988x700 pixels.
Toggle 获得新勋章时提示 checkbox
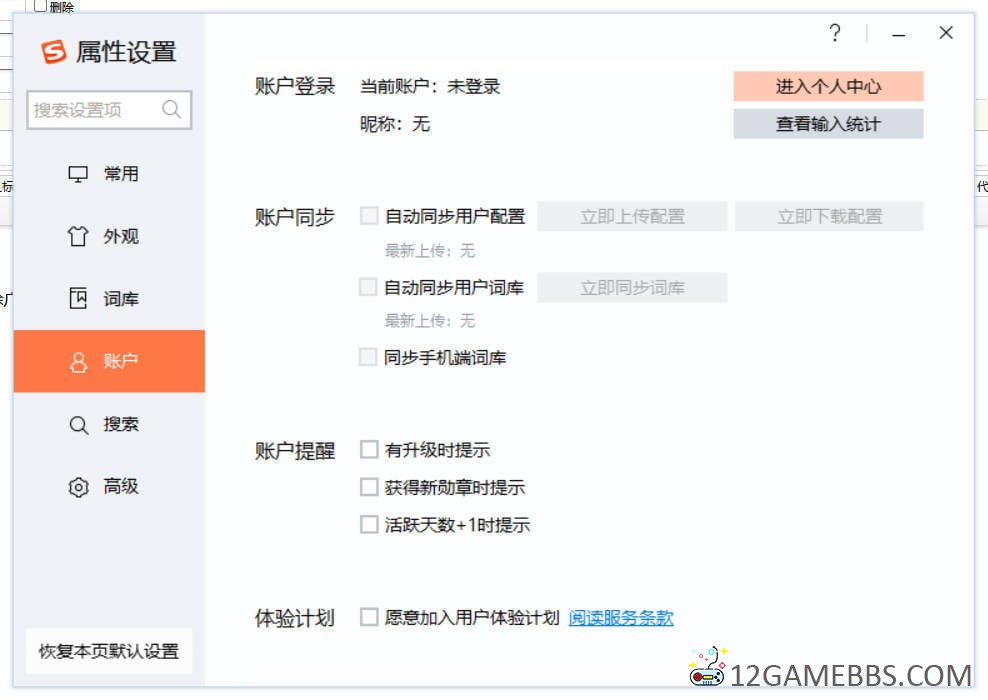pos(369,487)
